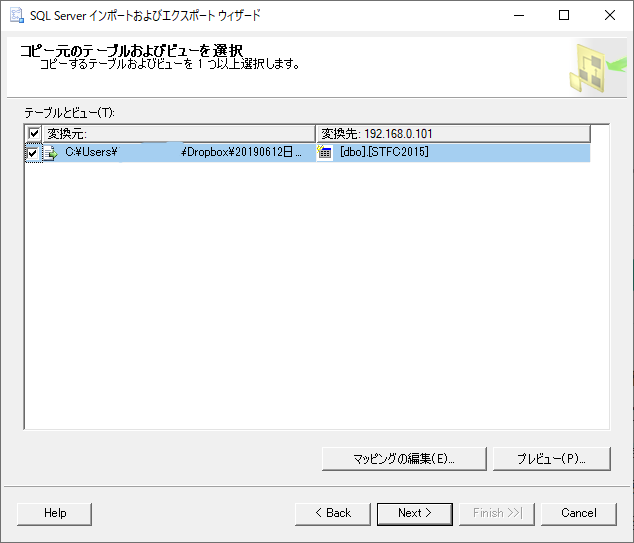Cancel the import wizard
The width and height of the screenshot is (634, 543).
[x=579, y=513]
